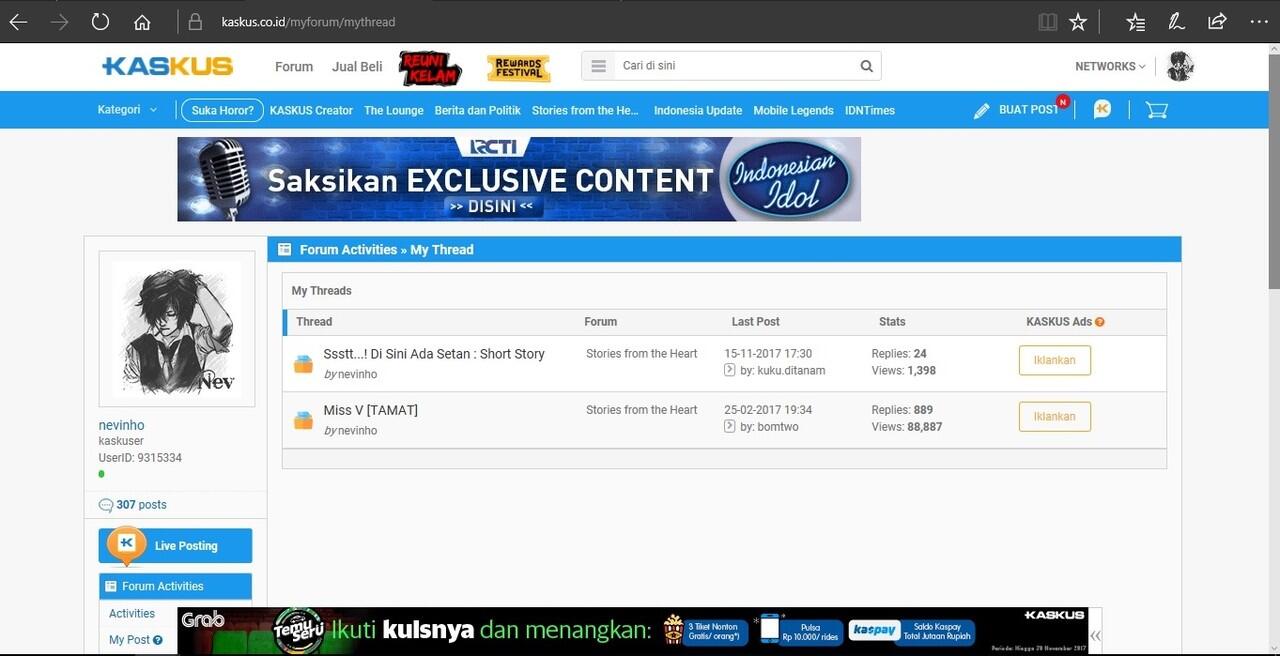Click the KASKUS Ads help icon
The height and width of the screenshot is (656, 1280).
pos(1100,322)
